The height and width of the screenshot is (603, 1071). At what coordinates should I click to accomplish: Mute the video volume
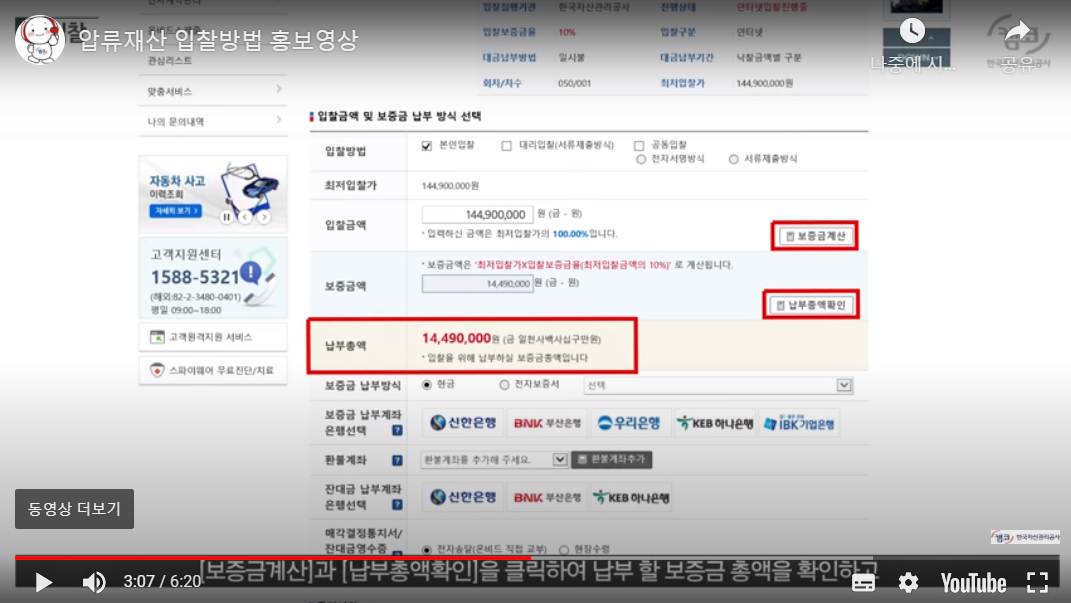(94, 582)
